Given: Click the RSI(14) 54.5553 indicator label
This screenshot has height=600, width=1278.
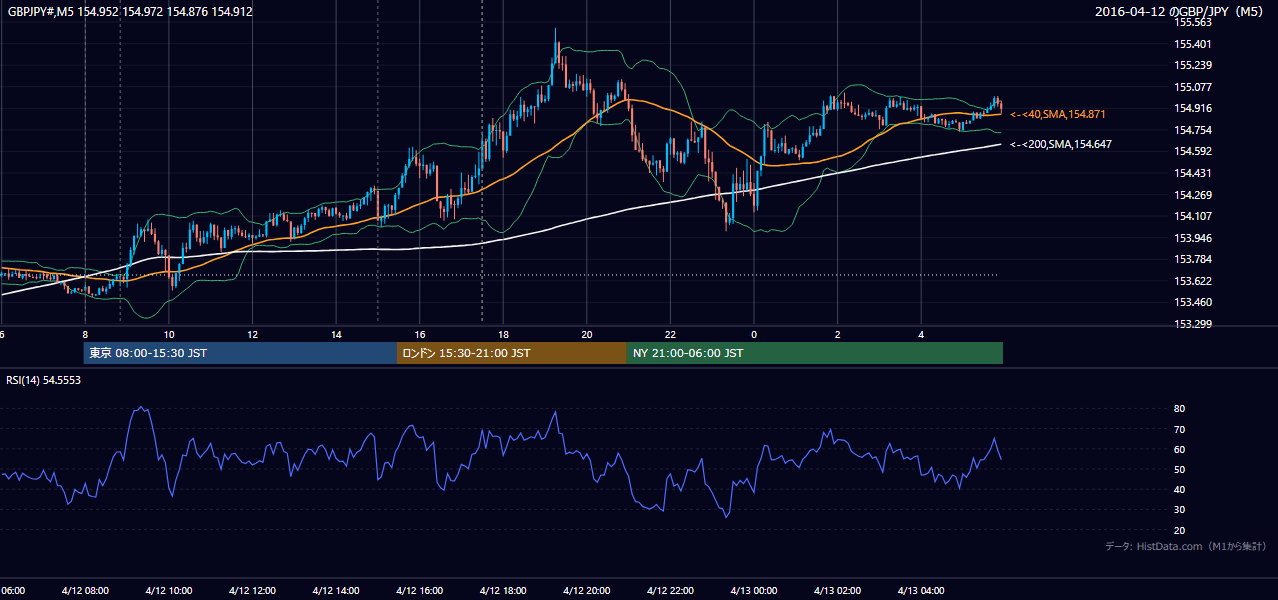Looking at the screenshot, I should pos(44,381).
